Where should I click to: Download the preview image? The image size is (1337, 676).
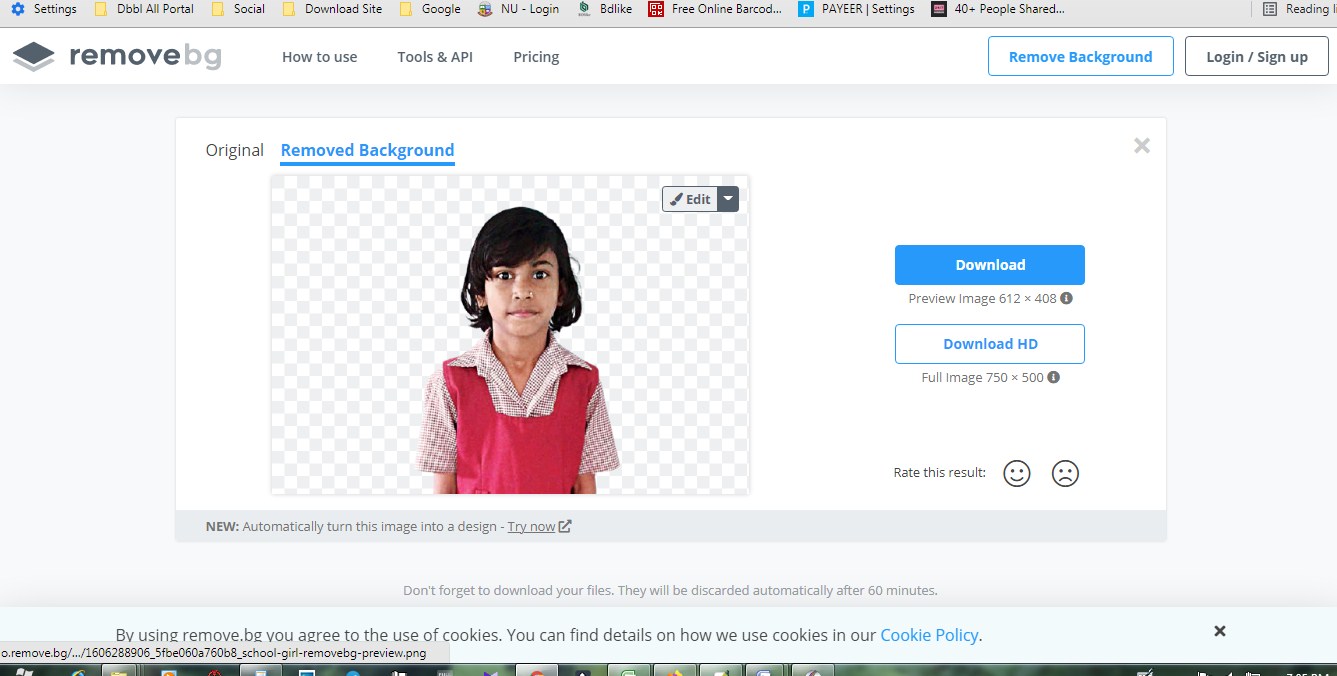point(990,265)
